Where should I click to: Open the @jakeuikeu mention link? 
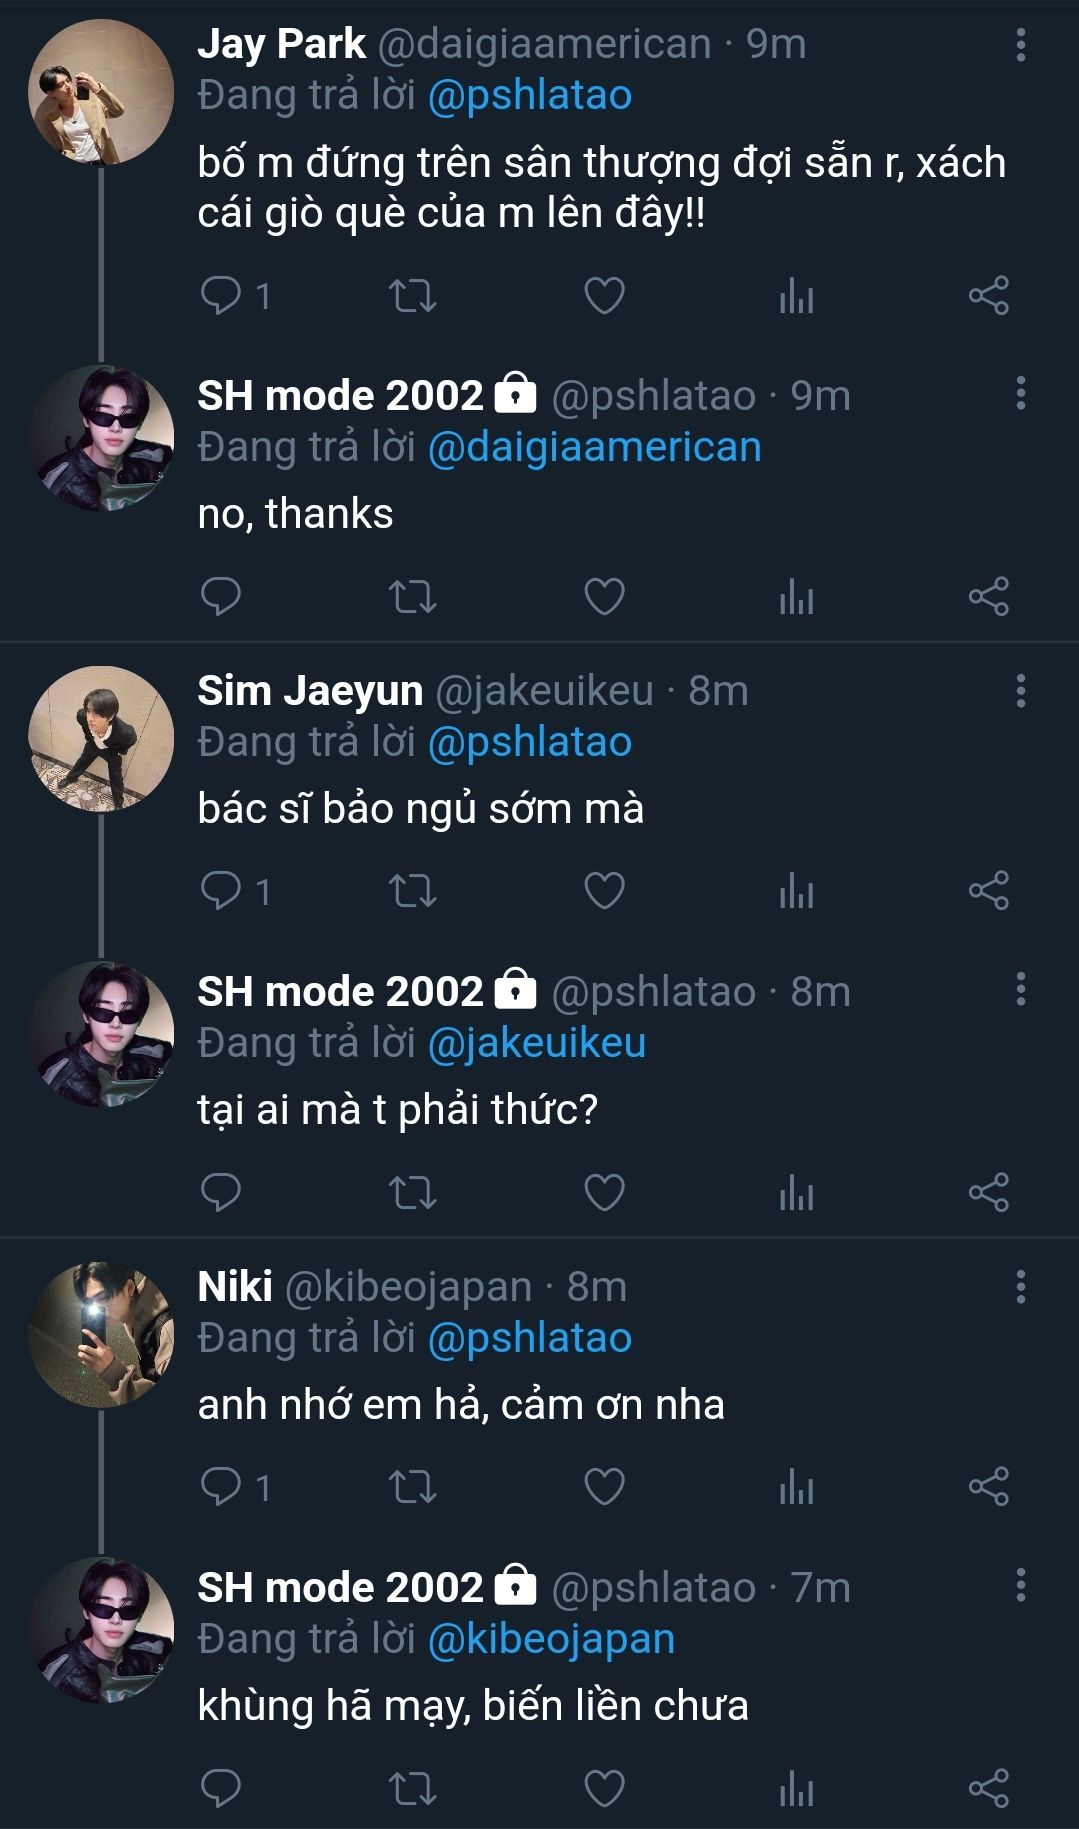[536, 1043]
